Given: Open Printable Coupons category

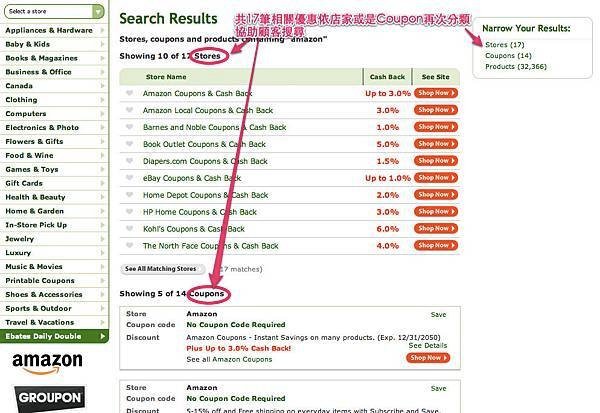Looking at the screenshot, I should point(54,280).
